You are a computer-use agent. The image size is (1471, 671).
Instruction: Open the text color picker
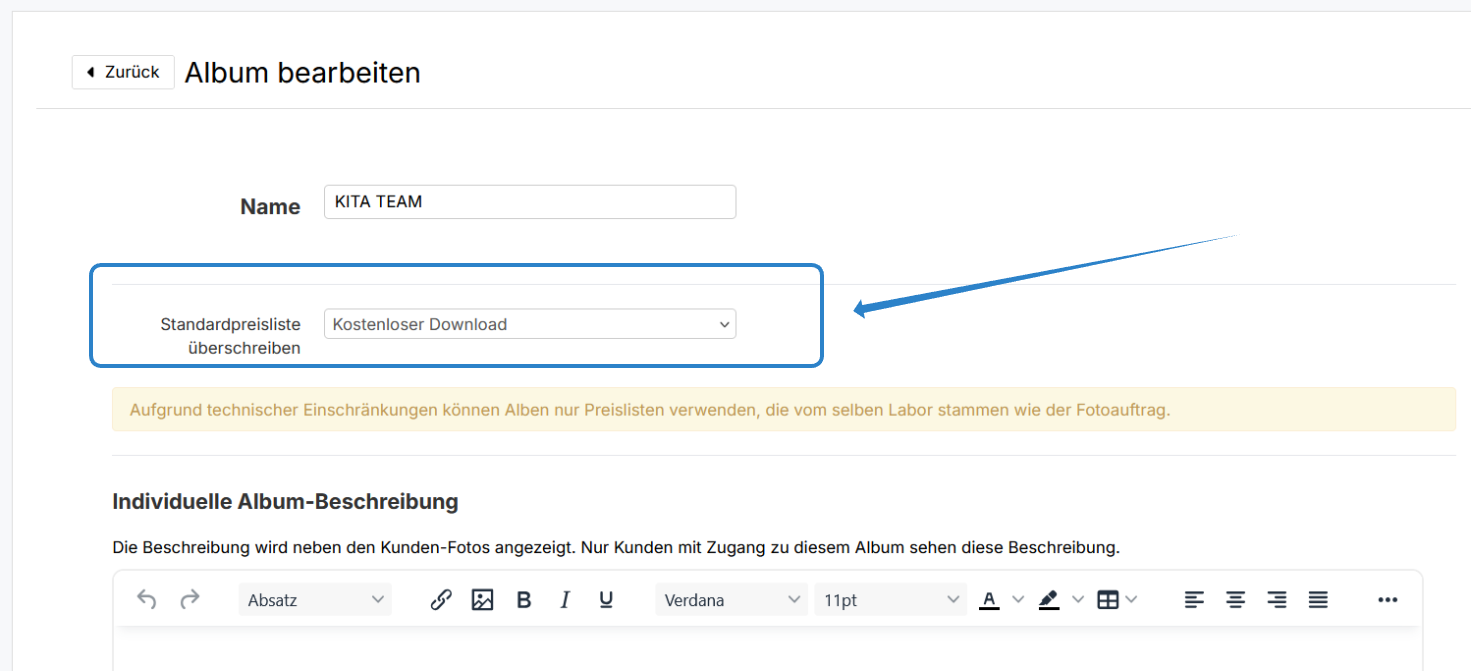987,599
